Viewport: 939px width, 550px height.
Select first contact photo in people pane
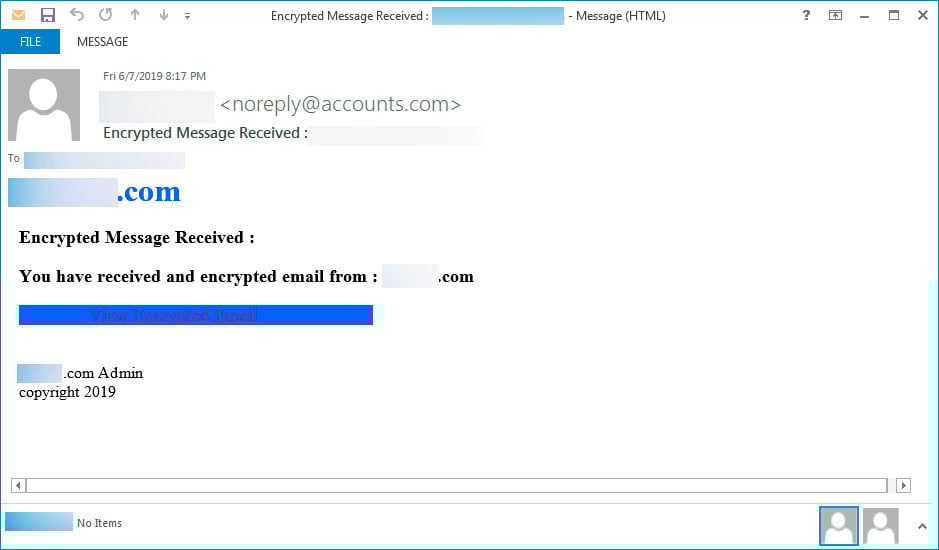[838, 526]
